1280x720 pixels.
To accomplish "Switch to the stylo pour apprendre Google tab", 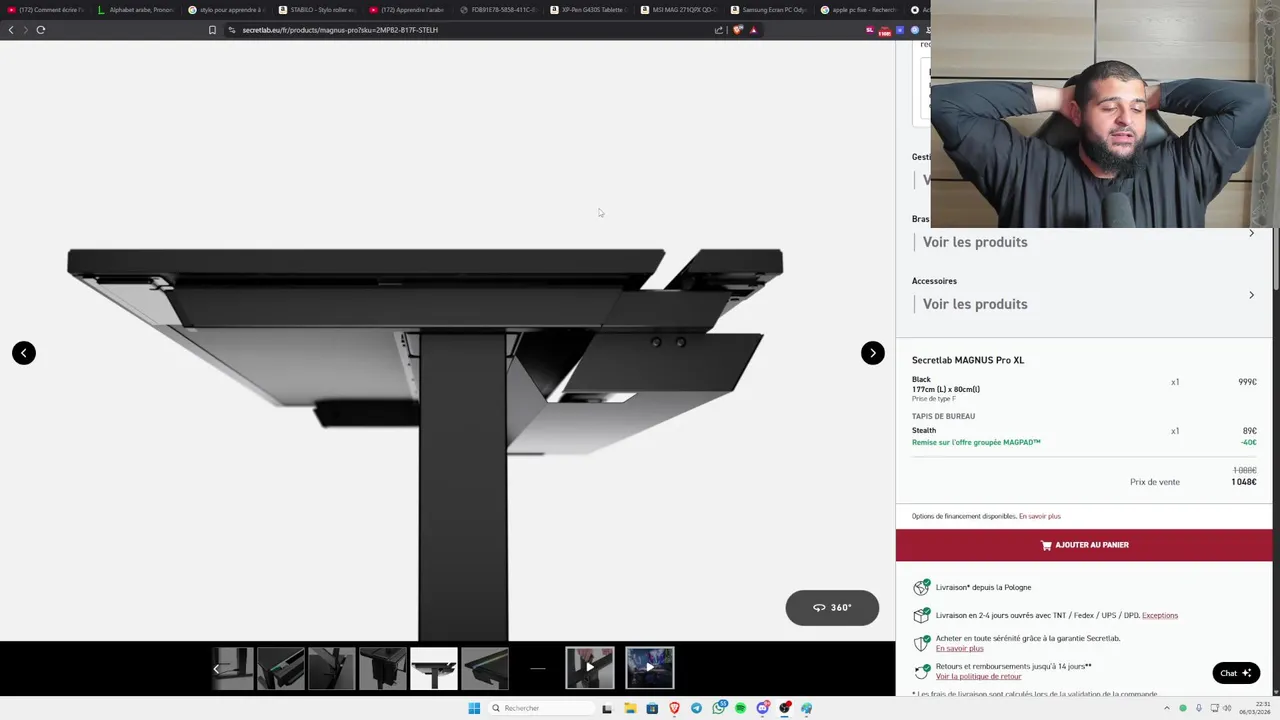I will click(x=226, y=10).
